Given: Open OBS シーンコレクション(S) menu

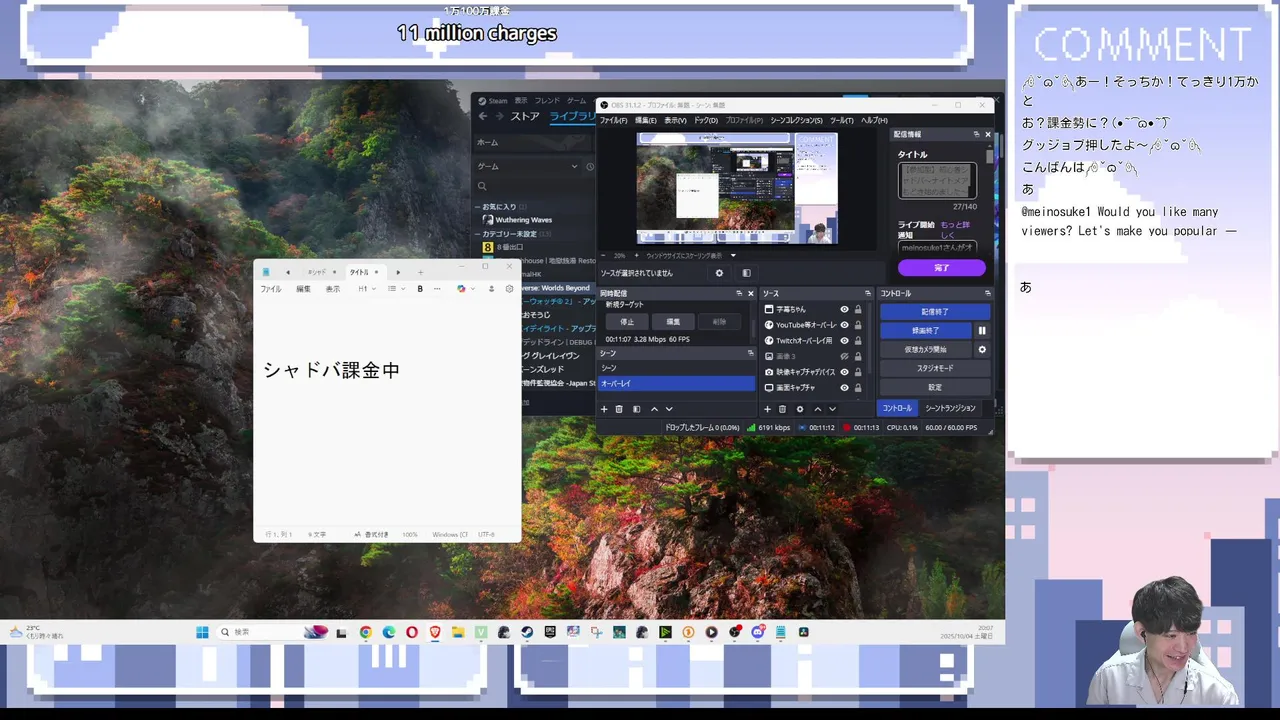Looking at the screenshot, I should tap(796, 120).
